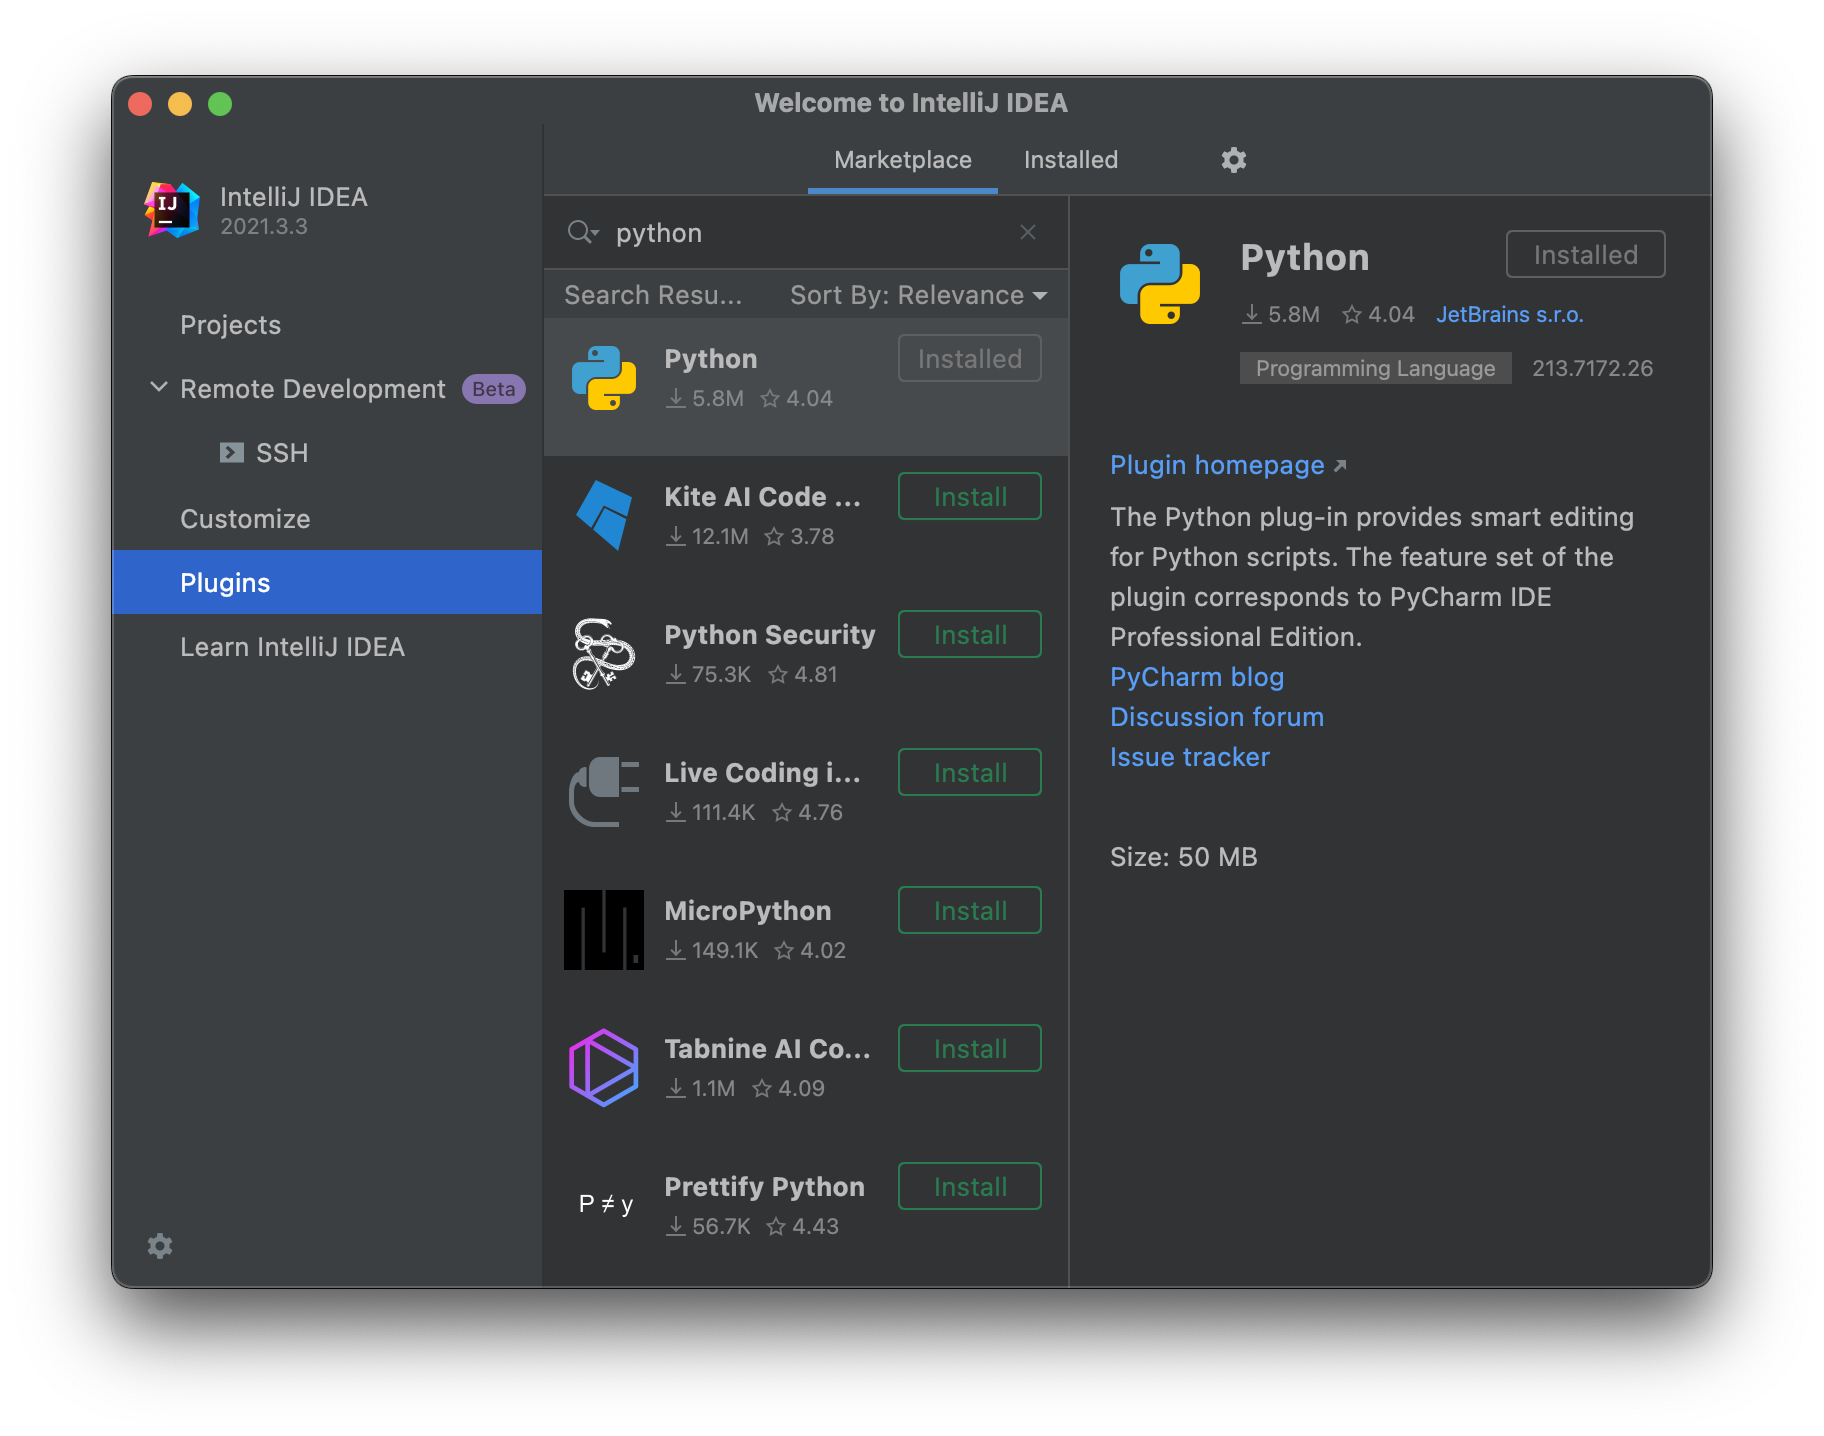This screenshot has height=1436, width=1824.
Task: Click the large Python logo in details
Action: [x=1160, y=284]
